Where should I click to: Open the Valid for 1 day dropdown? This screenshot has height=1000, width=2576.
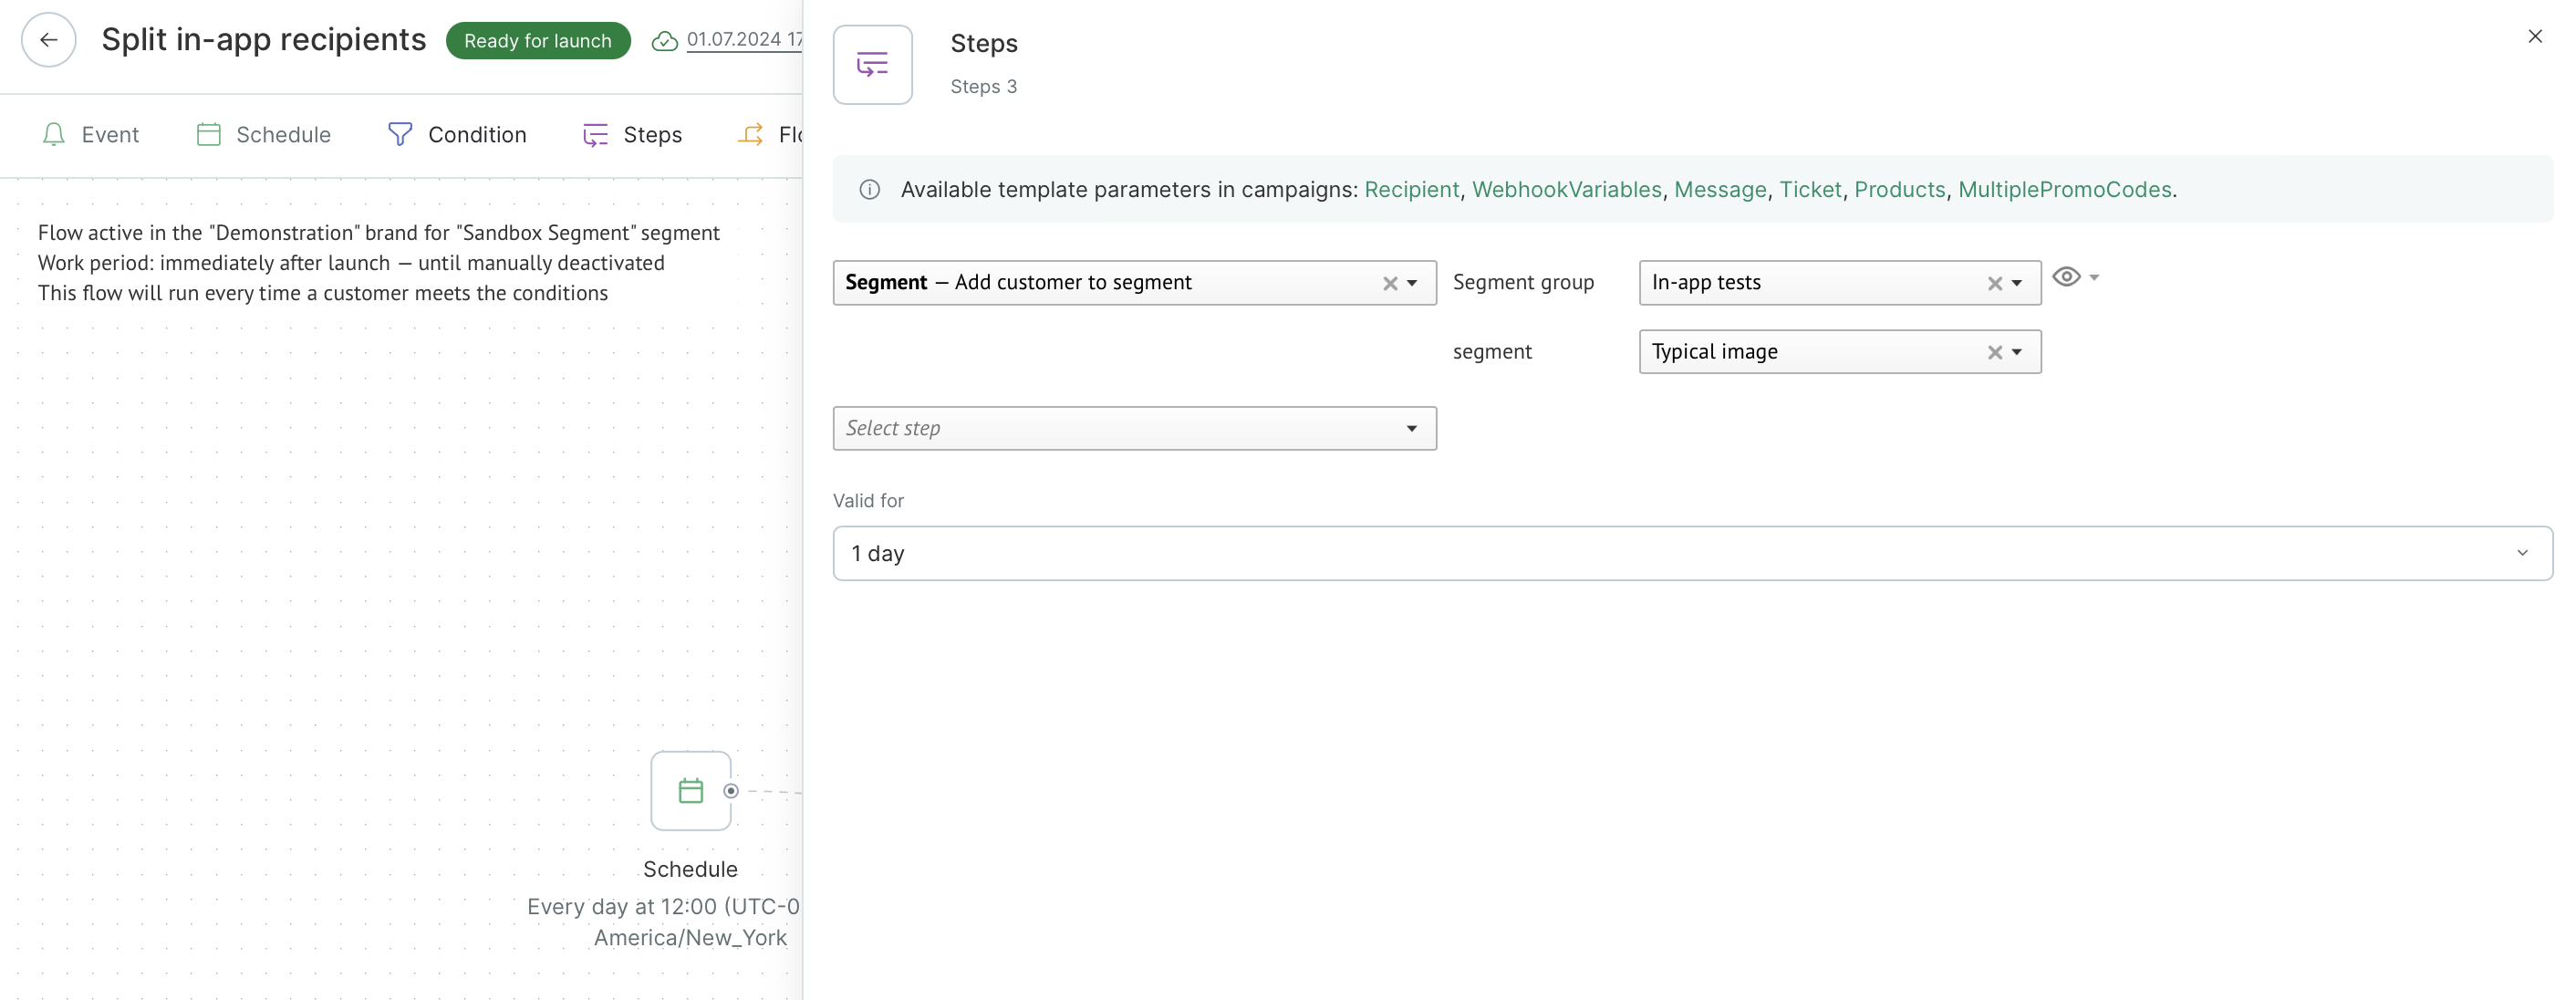pos(1692,554)
